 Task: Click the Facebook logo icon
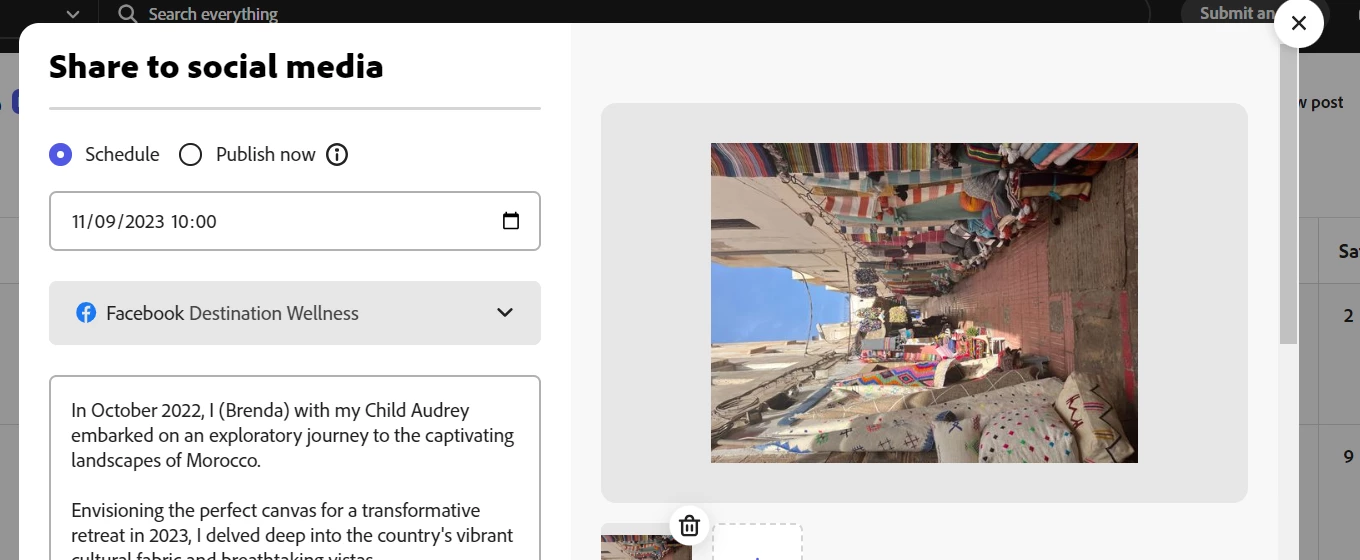click(87, 313)
